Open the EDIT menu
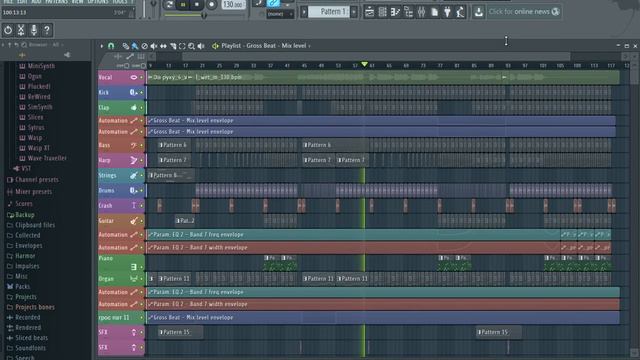 (x=22, y=2)
